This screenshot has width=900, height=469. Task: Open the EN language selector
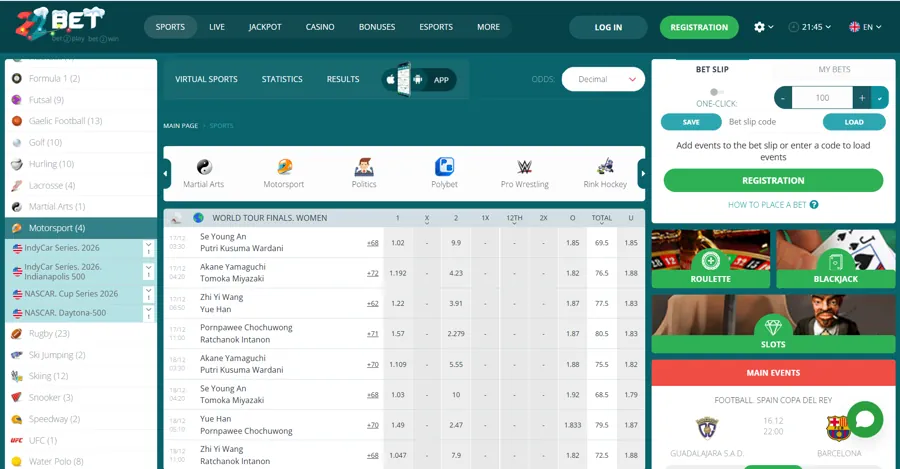pos(865,27)
